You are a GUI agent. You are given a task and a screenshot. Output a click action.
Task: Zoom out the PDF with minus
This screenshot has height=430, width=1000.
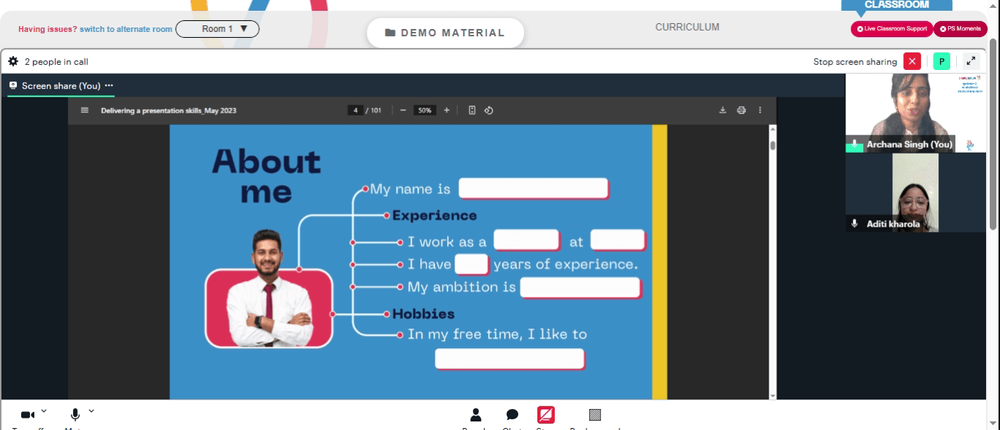click(x=403, y=110)
